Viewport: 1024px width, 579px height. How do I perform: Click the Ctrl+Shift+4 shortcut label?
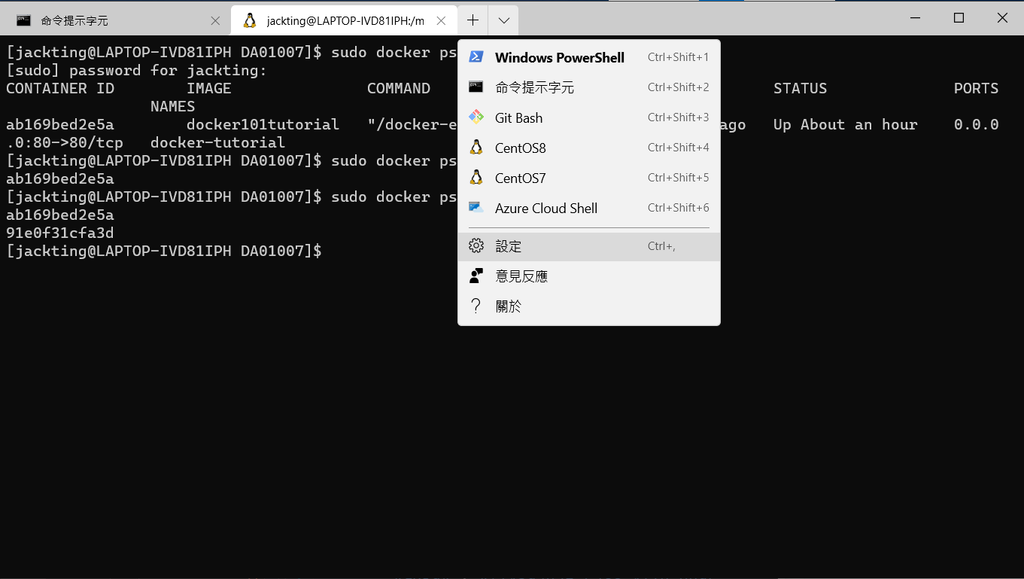tap(678, 147)
